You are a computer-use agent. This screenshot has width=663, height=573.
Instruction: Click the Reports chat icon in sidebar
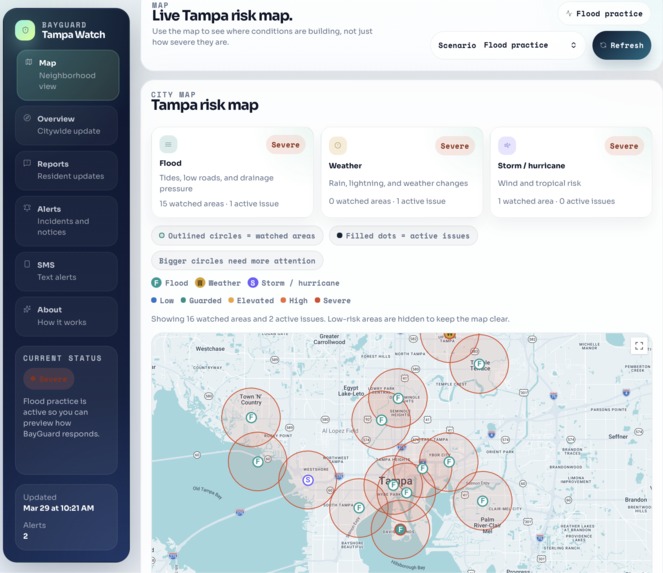[27, 163]
